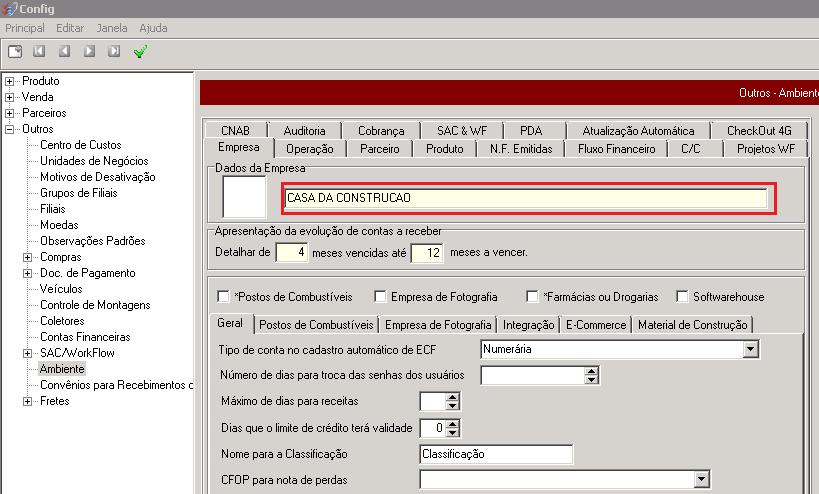Increase the Máximo de dias para receitas value
Screen dimensions: 819x494
click(x=453, y=397)
